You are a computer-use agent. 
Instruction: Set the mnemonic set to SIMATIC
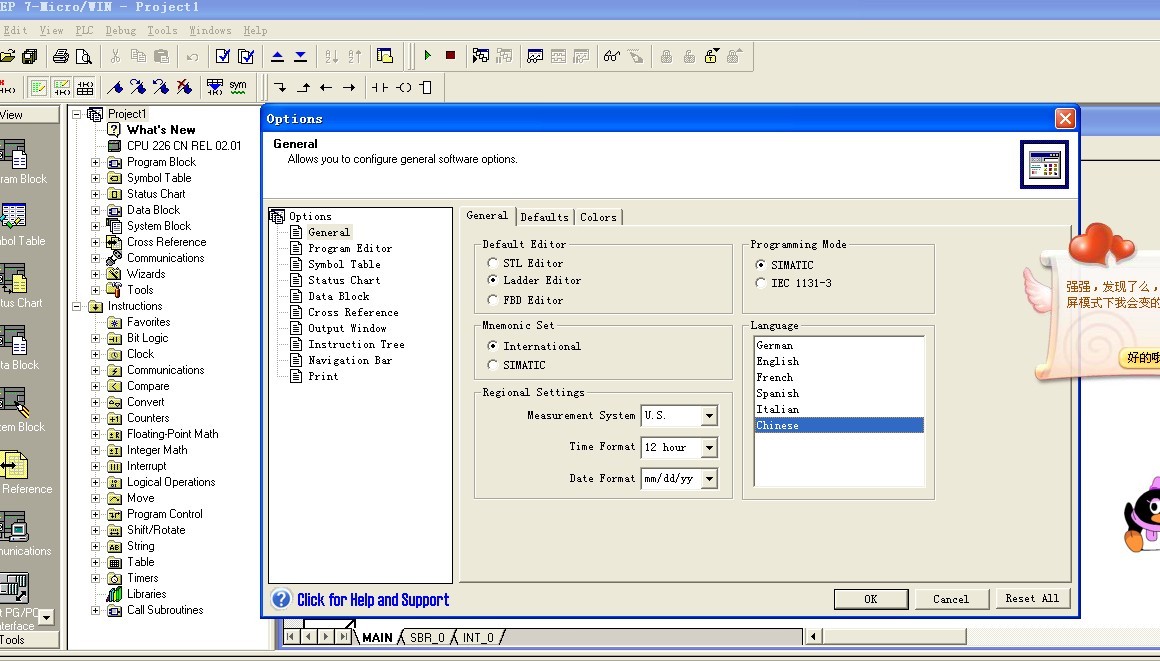(493, 365)
